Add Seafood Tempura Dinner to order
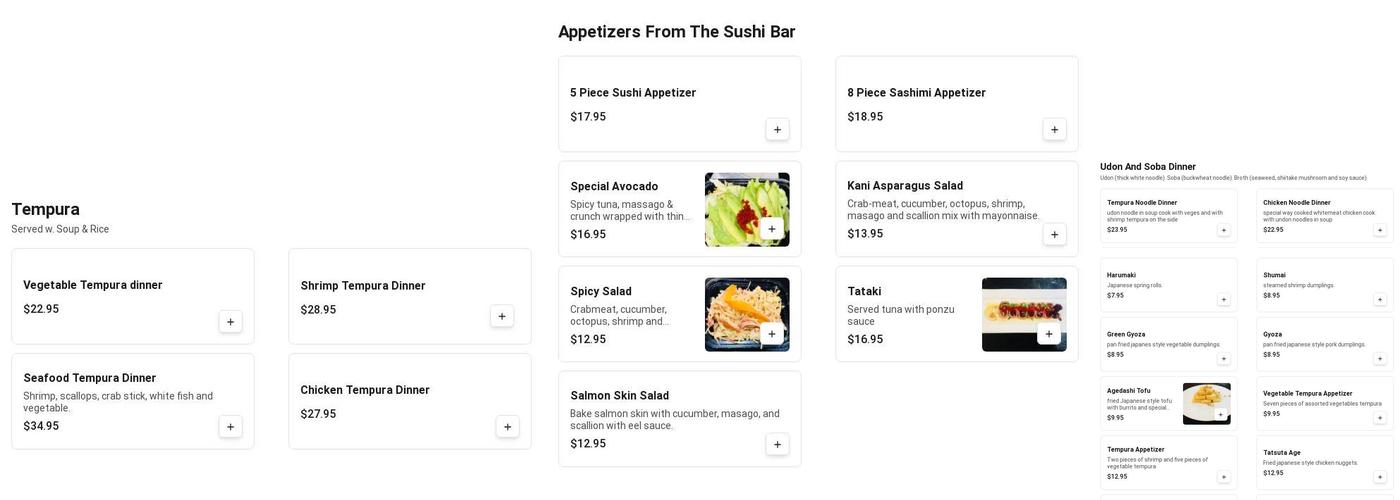 pyautogui.click(x=230, y=427)
